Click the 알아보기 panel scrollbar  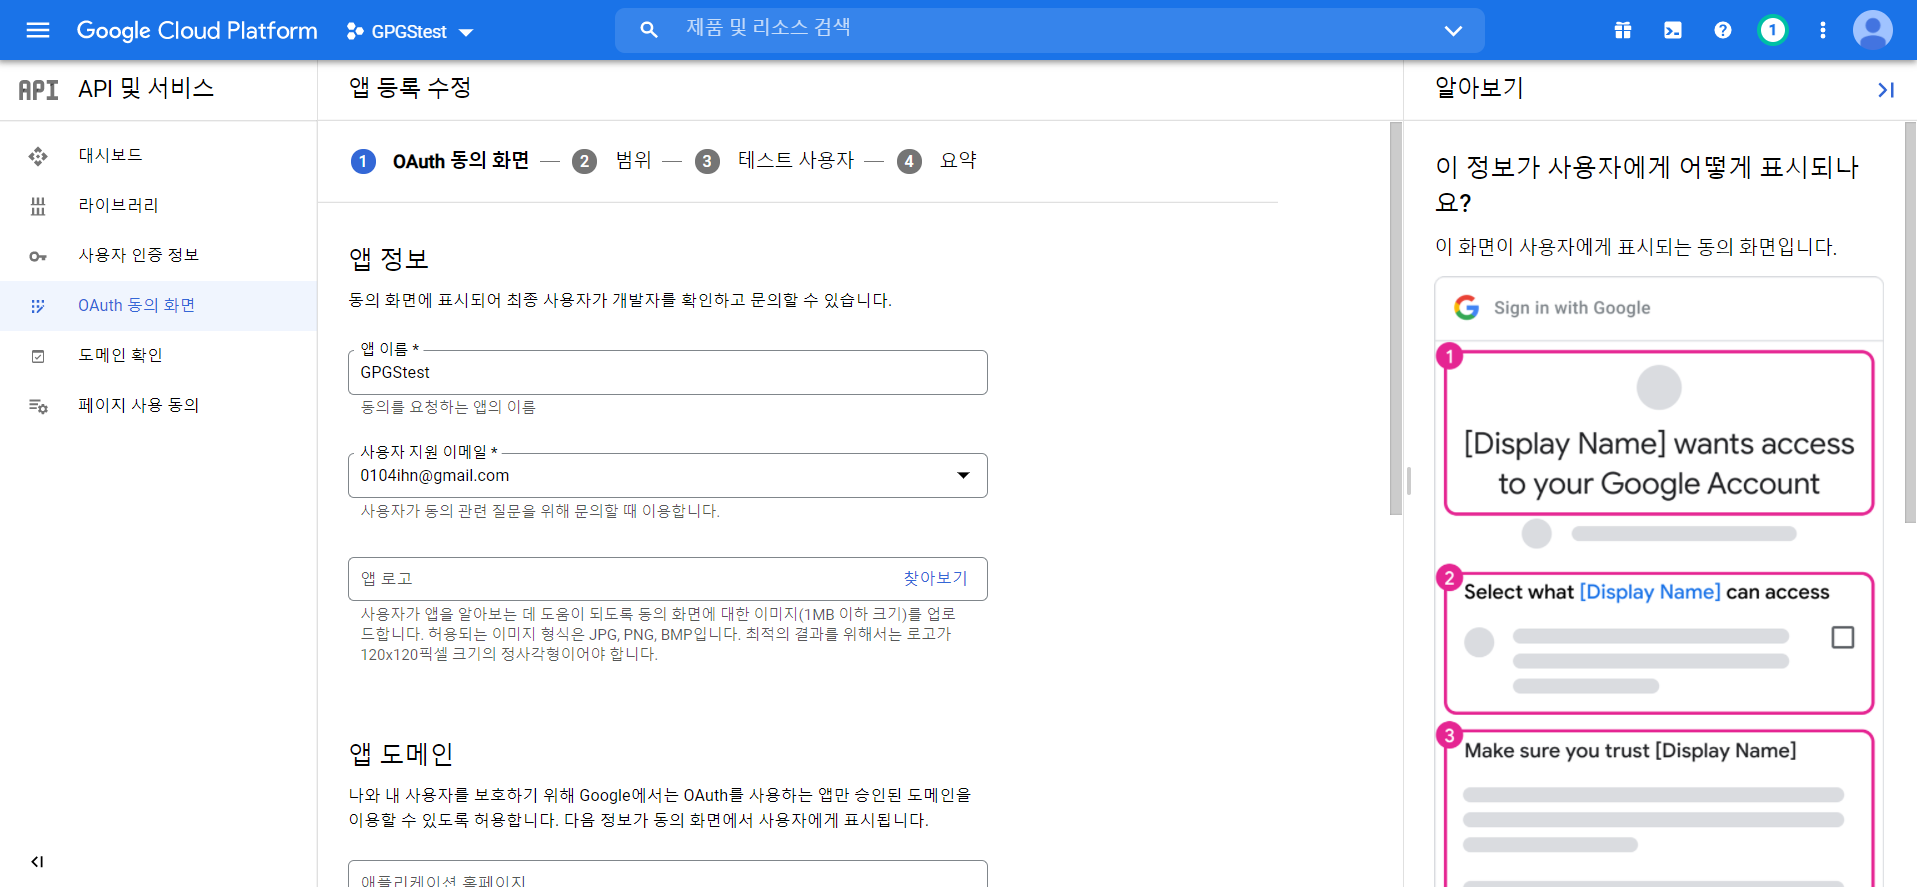pos(1910,322)
